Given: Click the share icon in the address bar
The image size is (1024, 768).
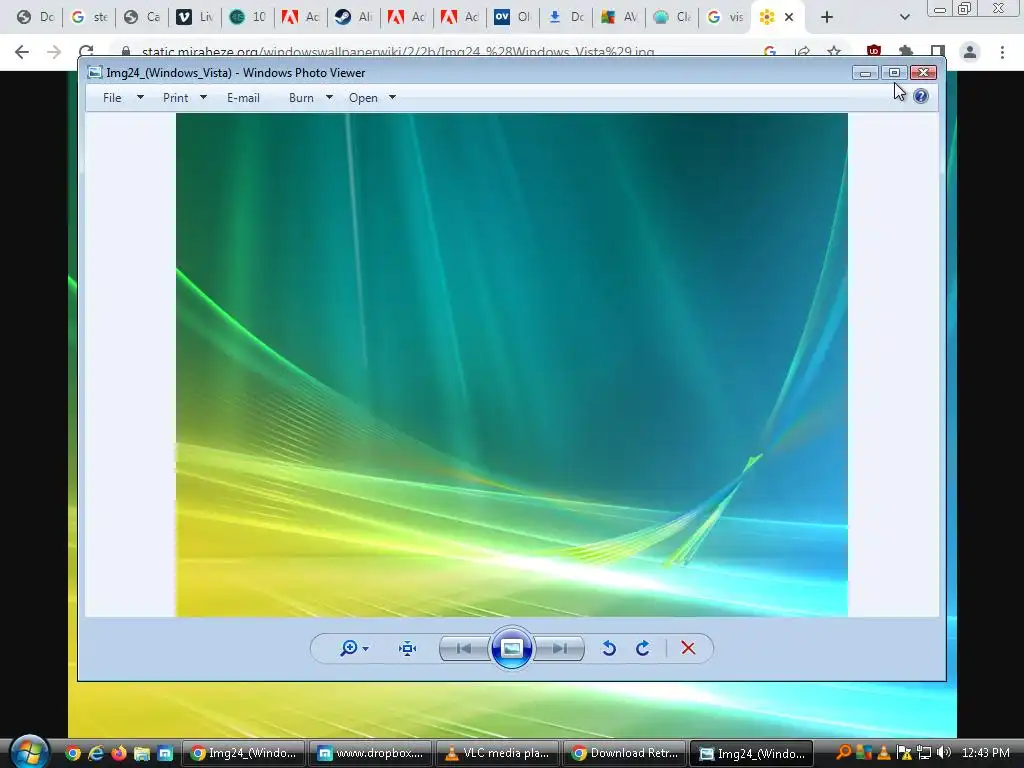Looking at the screenshot, I should [803, 52].
